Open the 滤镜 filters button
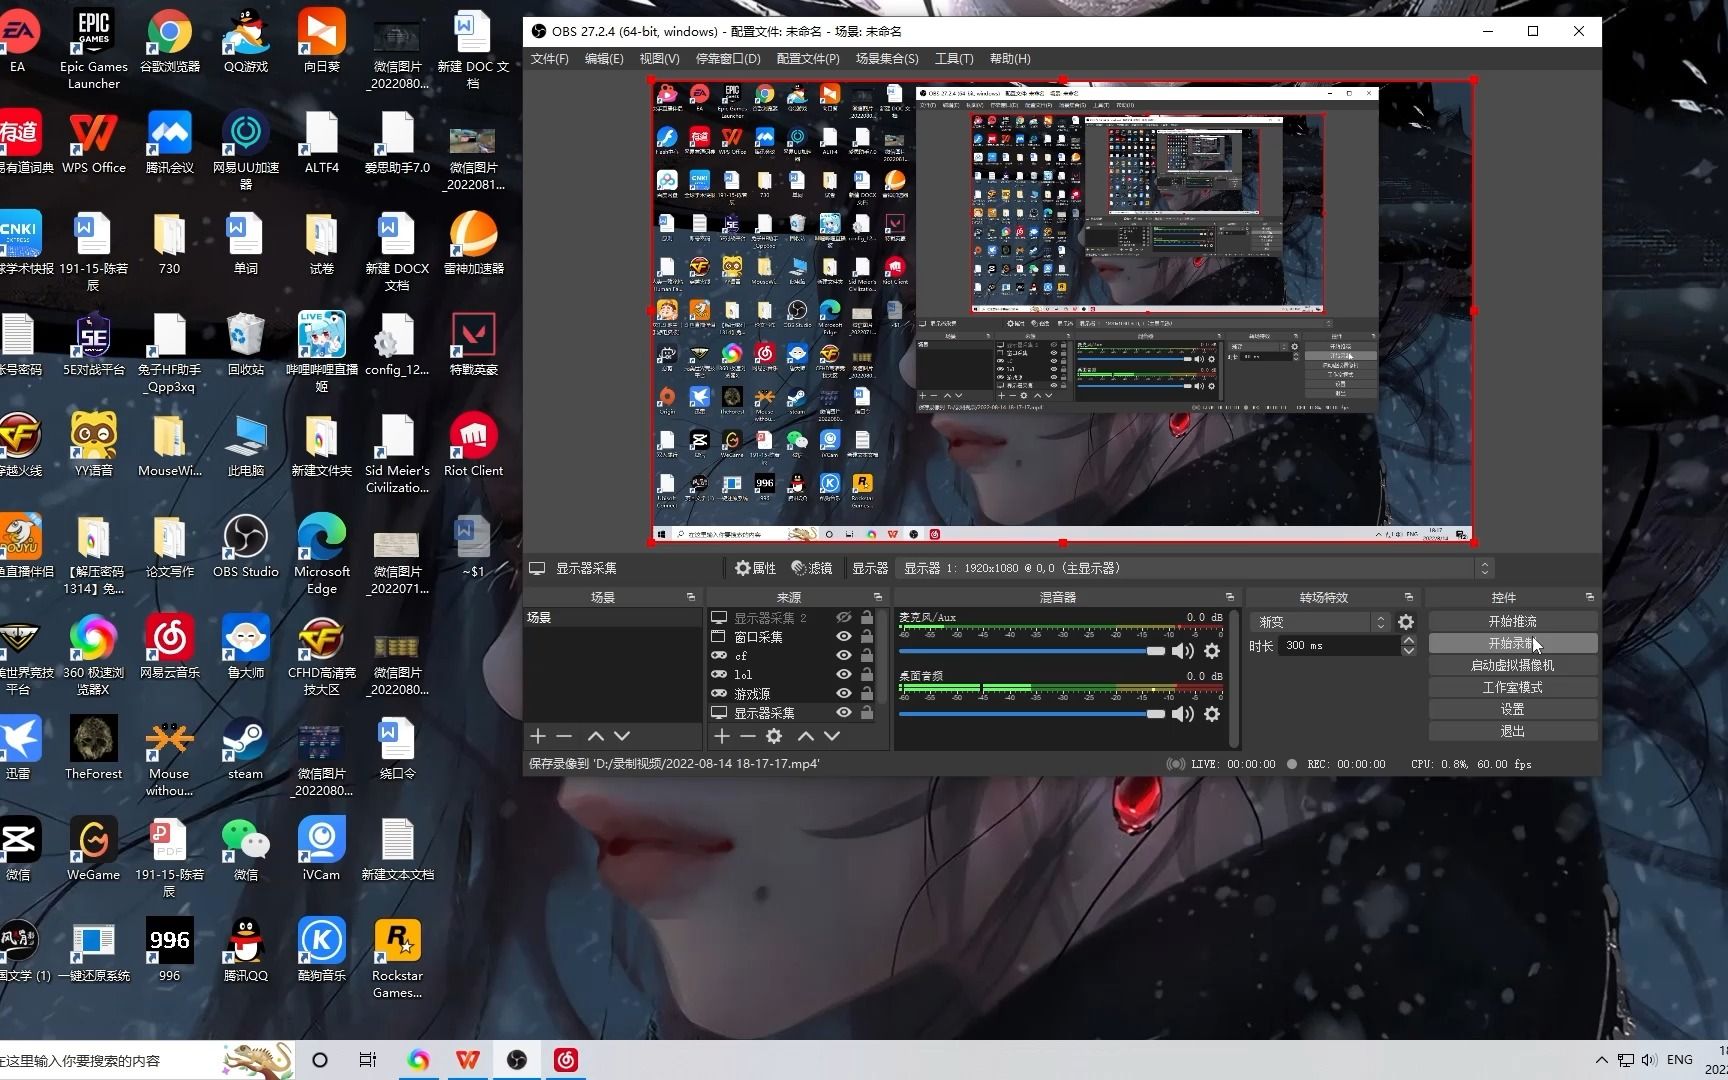Viewport: 1728px width, 1080px height. click(812, 568)
